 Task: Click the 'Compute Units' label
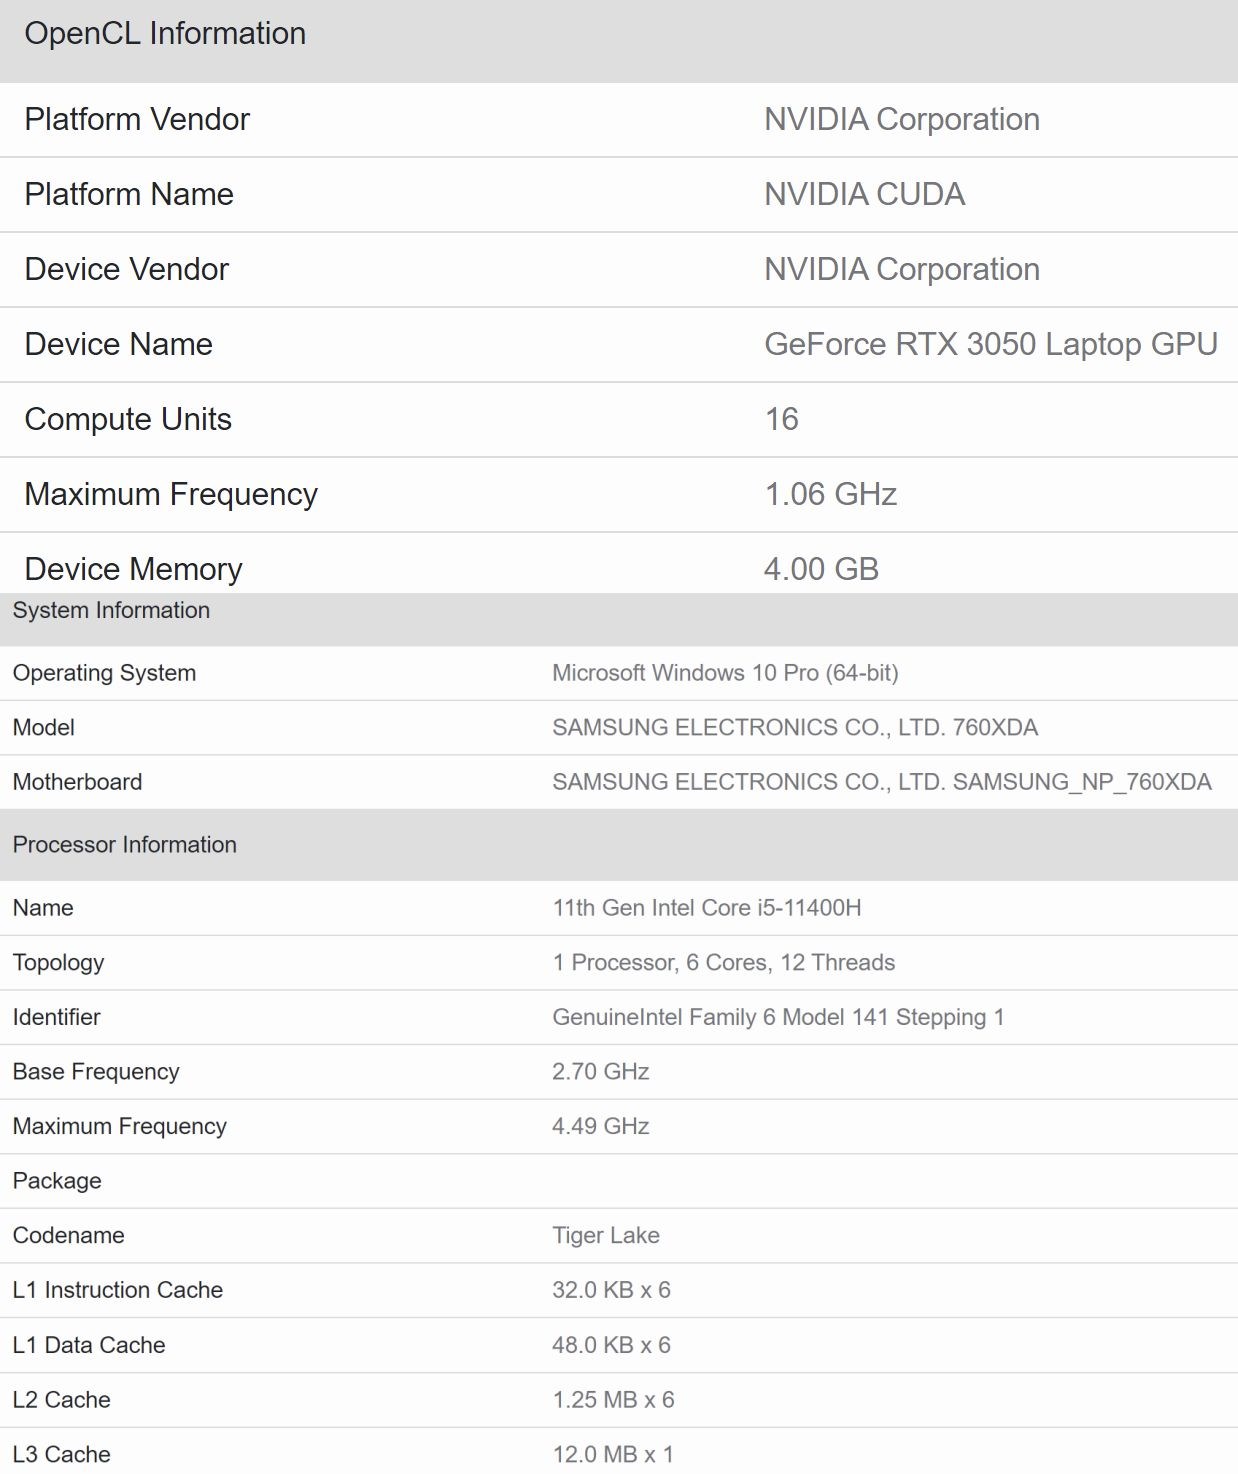(x=128, y=419)
